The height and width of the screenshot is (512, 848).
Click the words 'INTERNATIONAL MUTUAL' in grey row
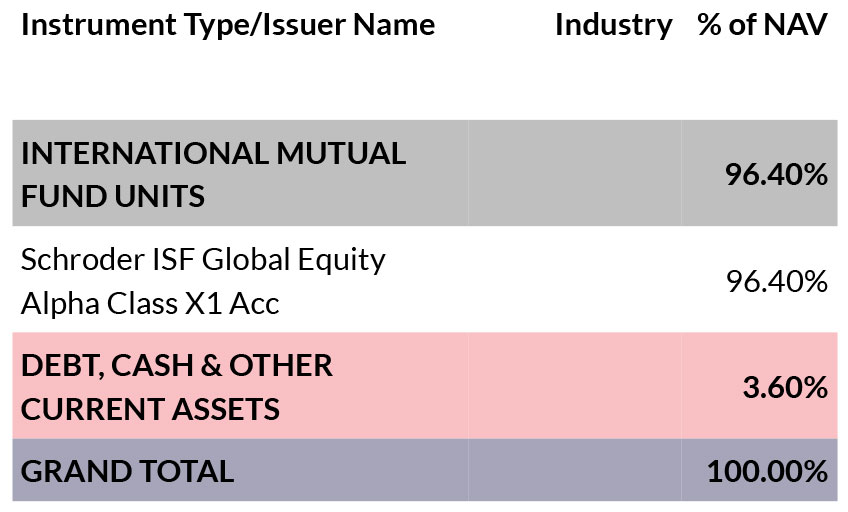point(214,153)
